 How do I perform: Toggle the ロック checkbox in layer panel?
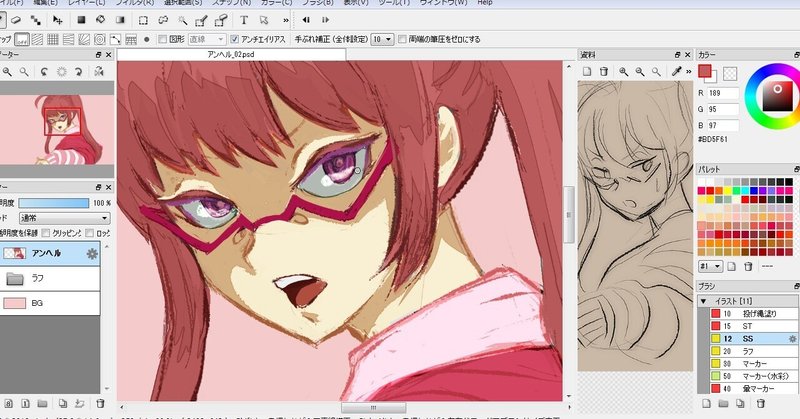(90, 233)
